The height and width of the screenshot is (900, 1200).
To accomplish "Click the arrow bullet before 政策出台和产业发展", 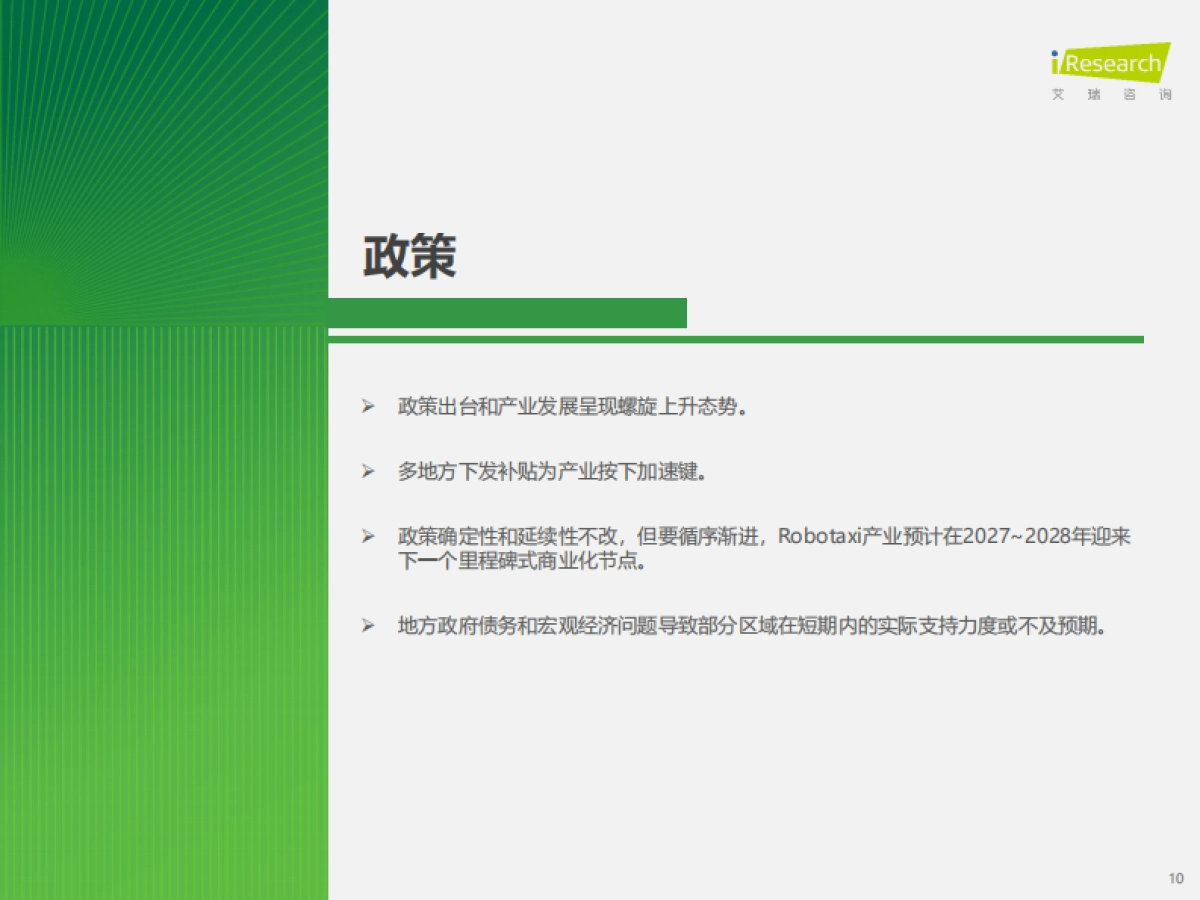I will [368, 407].
